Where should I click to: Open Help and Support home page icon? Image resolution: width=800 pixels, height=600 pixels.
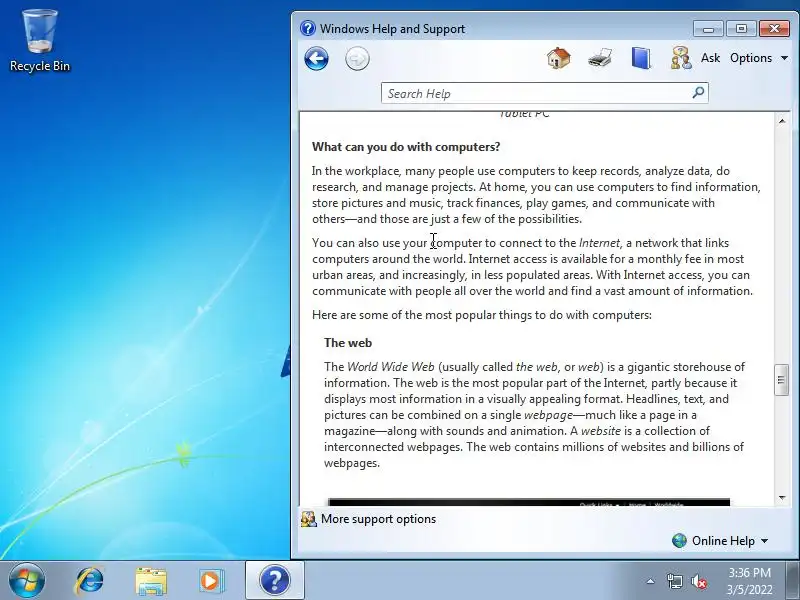tap(559, 58)
